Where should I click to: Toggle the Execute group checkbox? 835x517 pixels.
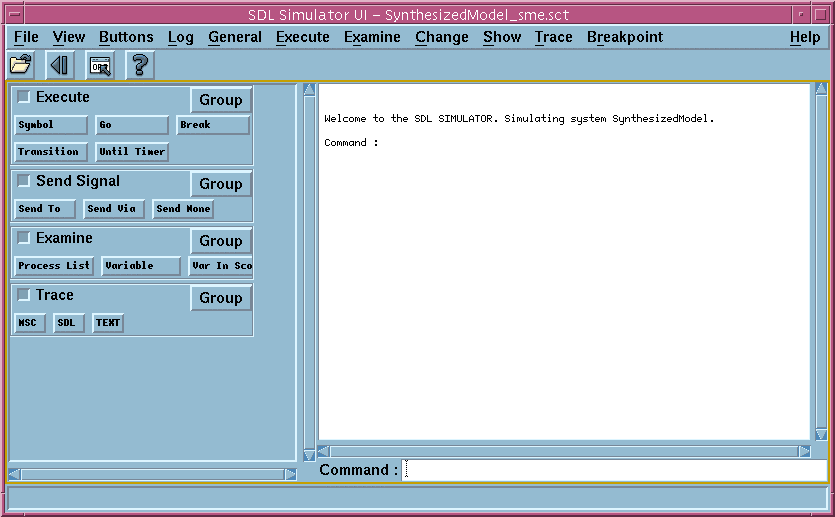click(23, 97)
